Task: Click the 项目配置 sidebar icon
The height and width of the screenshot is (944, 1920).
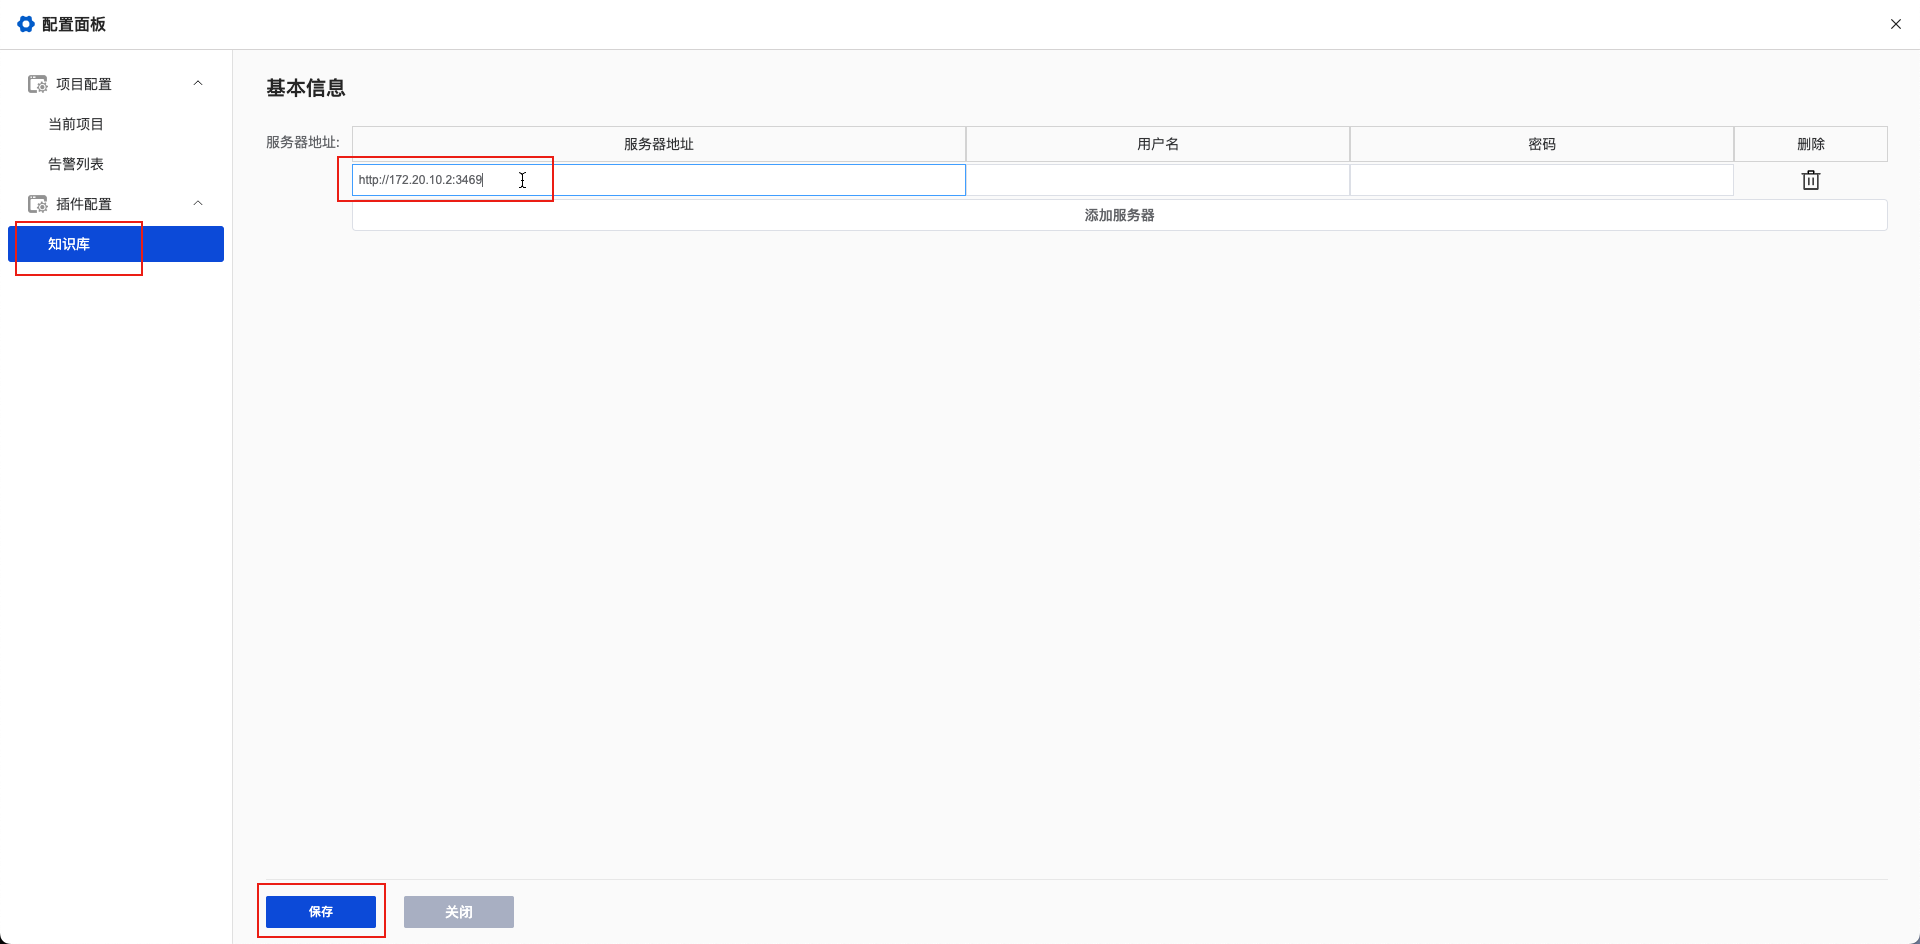Action: pos(37,84)
